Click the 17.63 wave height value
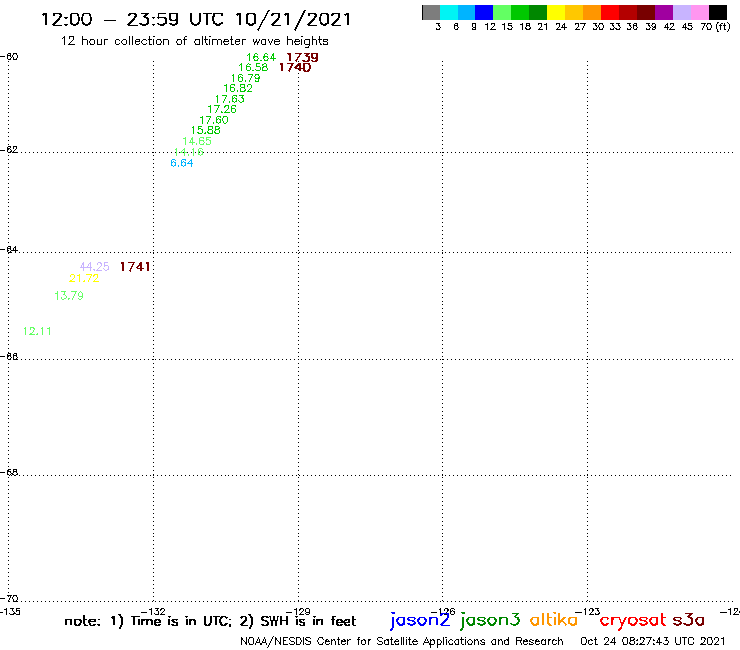Screen dimensions: 740x650 pos(230,99)
